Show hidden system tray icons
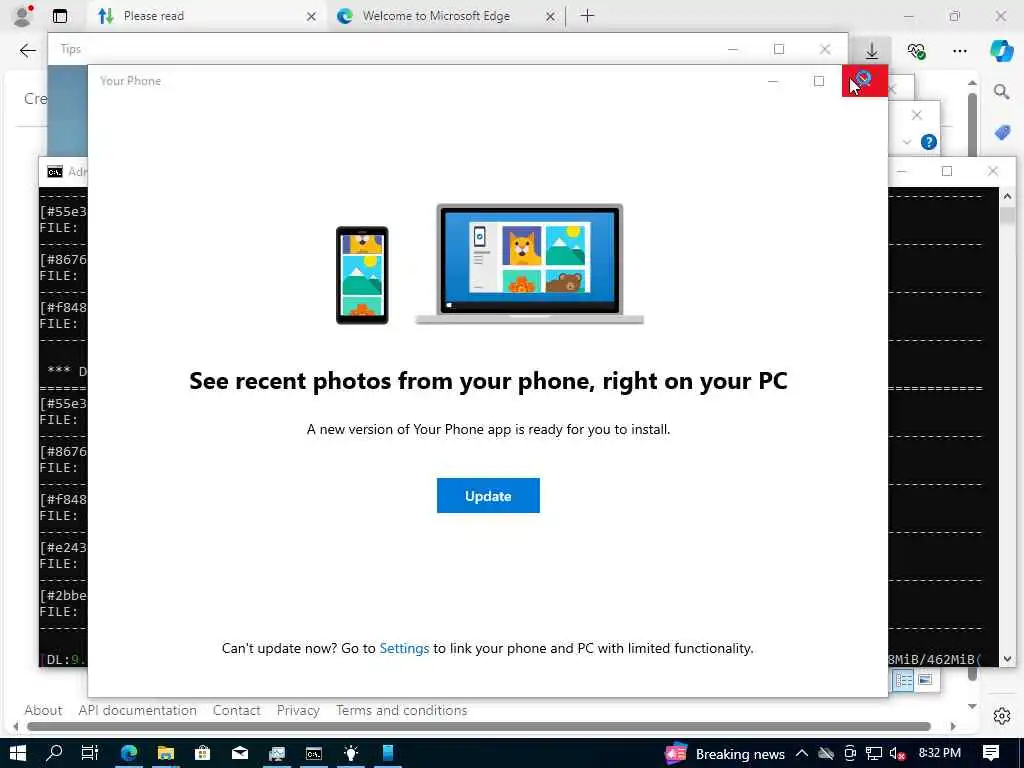The image size is (1024, 768). pos(802,754)
